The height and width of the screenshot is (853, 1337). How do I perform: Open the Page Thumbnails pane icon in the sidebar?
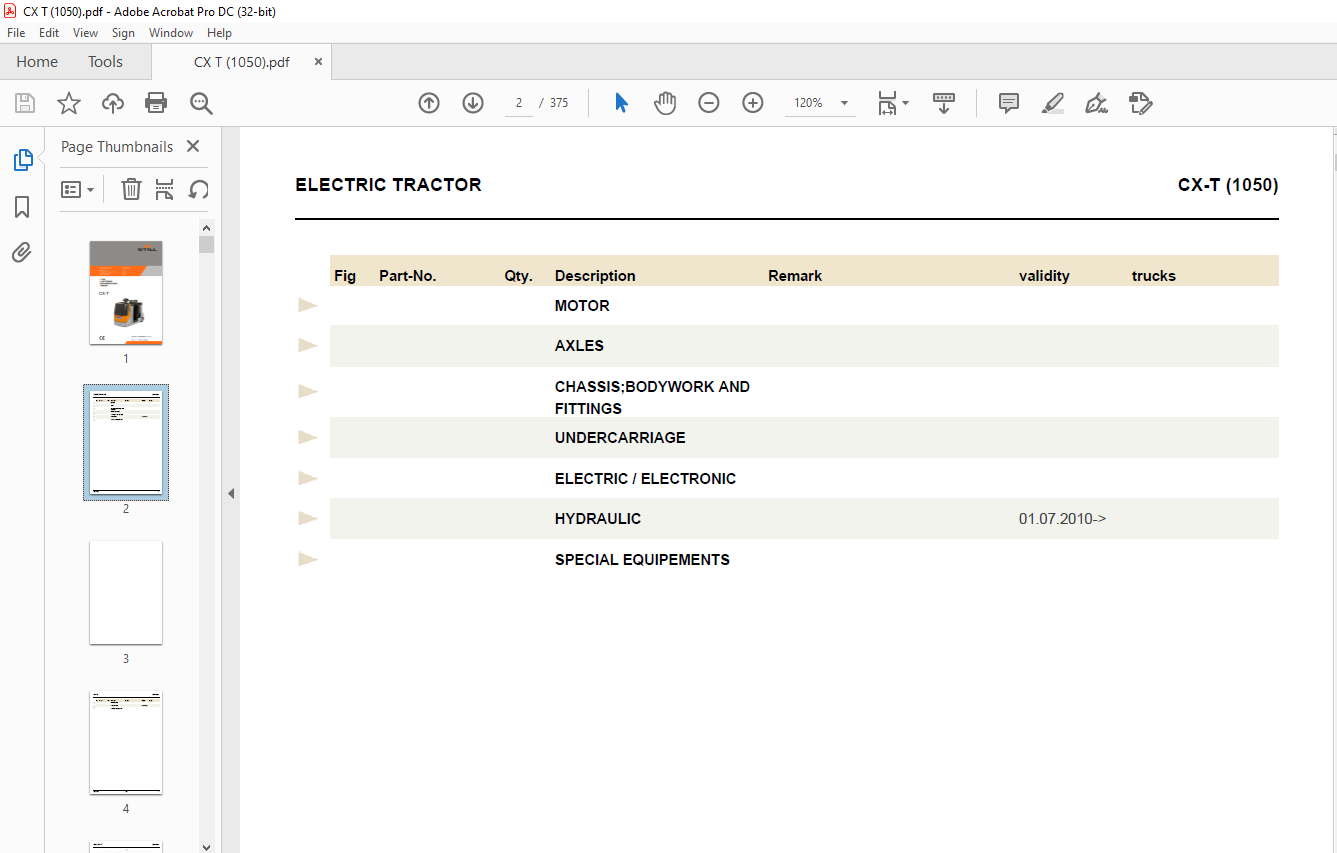coord(22,160)
